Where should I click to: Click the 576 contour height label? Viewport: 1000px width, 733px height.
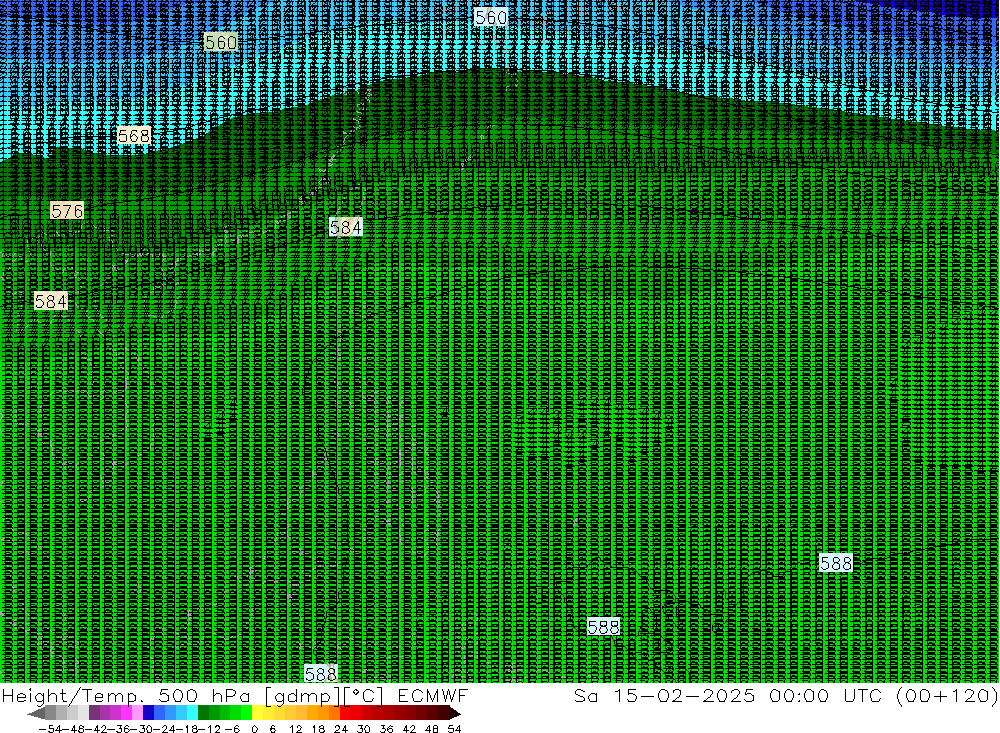click(x=67, y=211)
